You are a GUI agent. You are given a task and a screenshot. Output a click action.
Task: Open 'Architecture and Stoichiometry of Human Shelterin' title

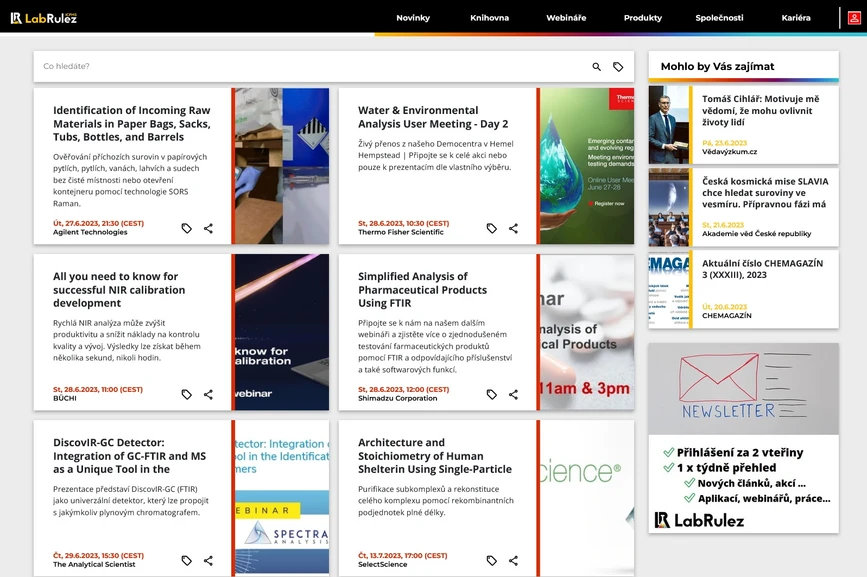point(435,456)
